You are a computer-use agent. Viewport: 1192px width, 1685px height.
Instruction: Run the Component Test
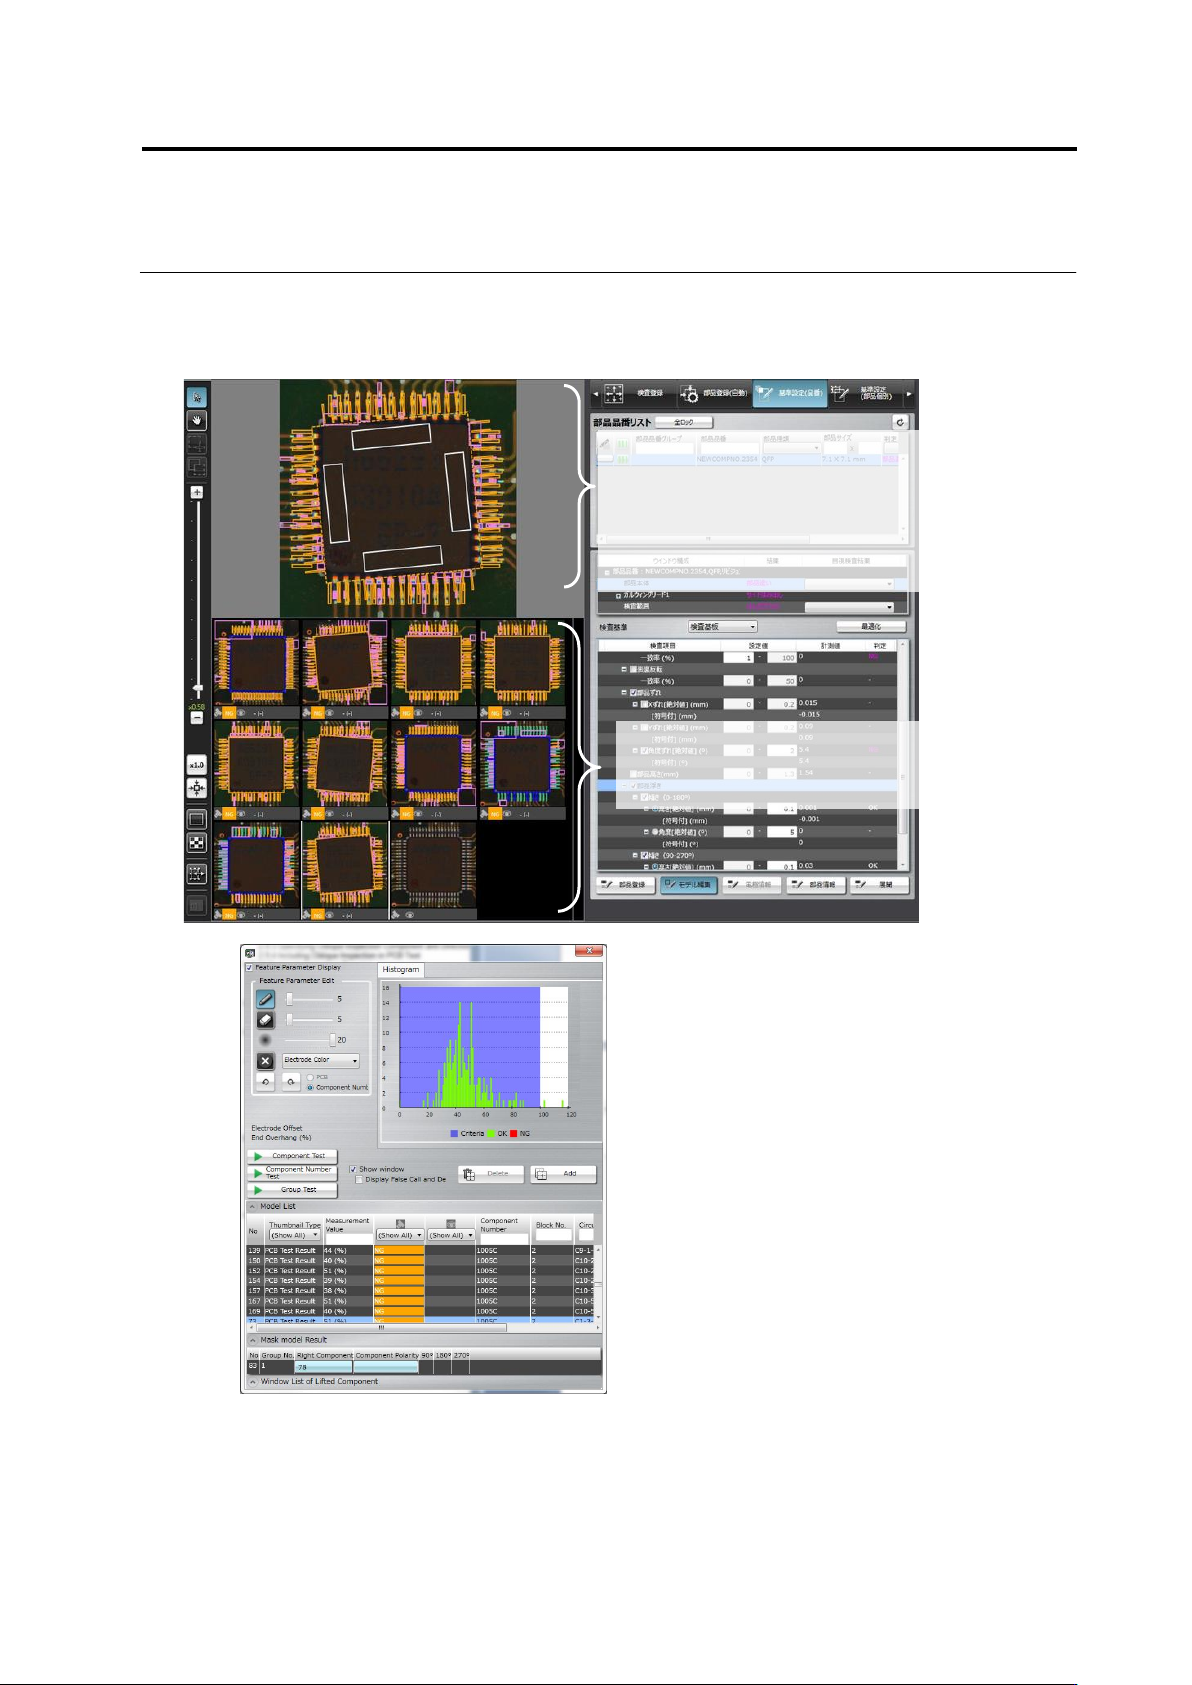click(292, 1156)
